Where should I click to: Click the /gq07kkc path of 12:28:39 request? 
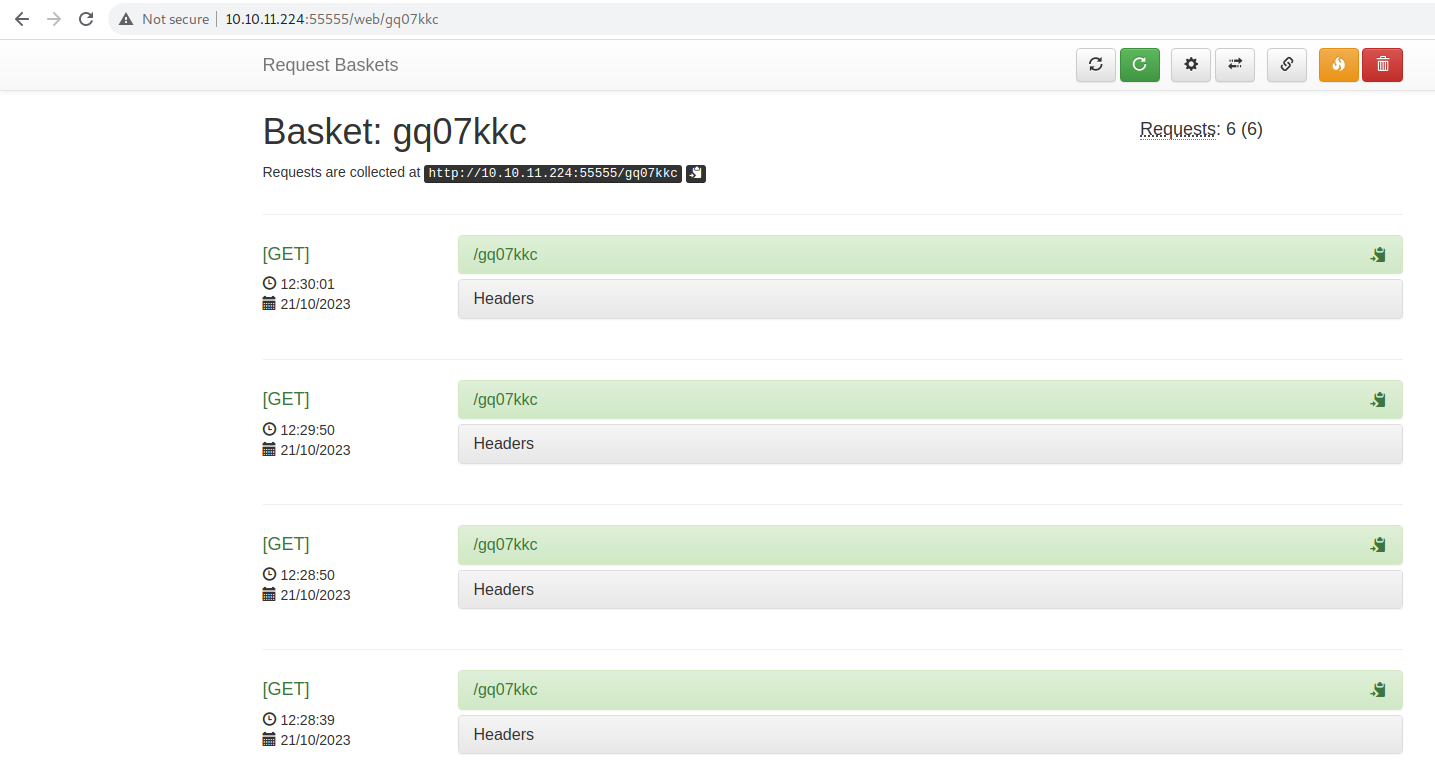coord(506,689)
